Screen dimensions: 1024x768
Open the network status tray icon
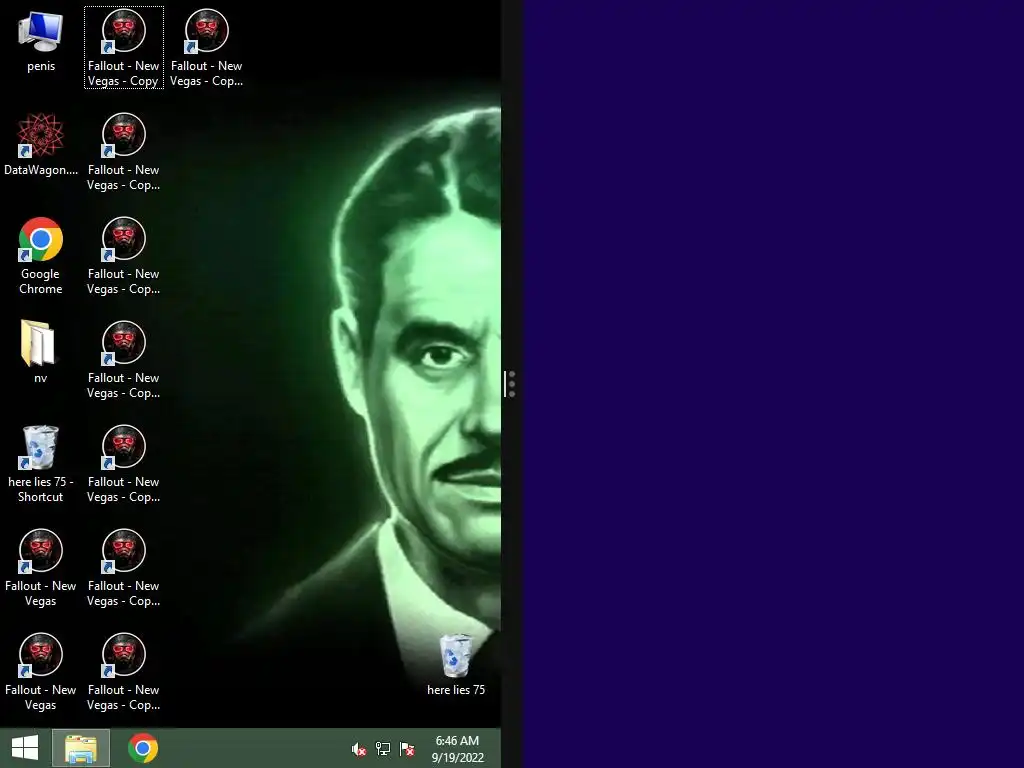[x=383, y=749]
